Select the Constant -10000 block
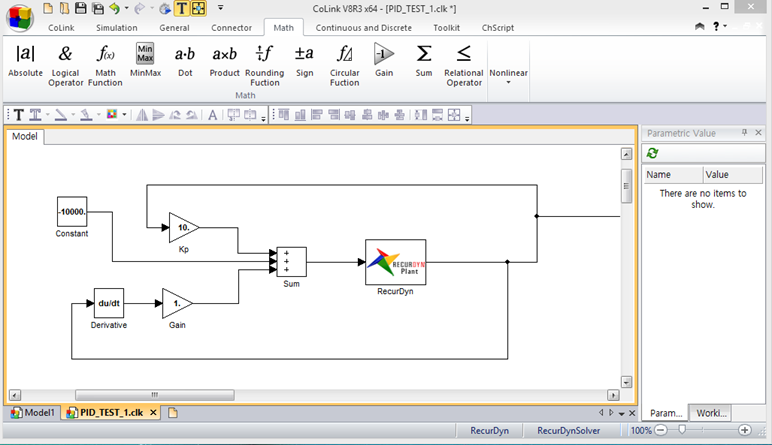This screenshot has width=772, height=445. (x=72, y=212)
